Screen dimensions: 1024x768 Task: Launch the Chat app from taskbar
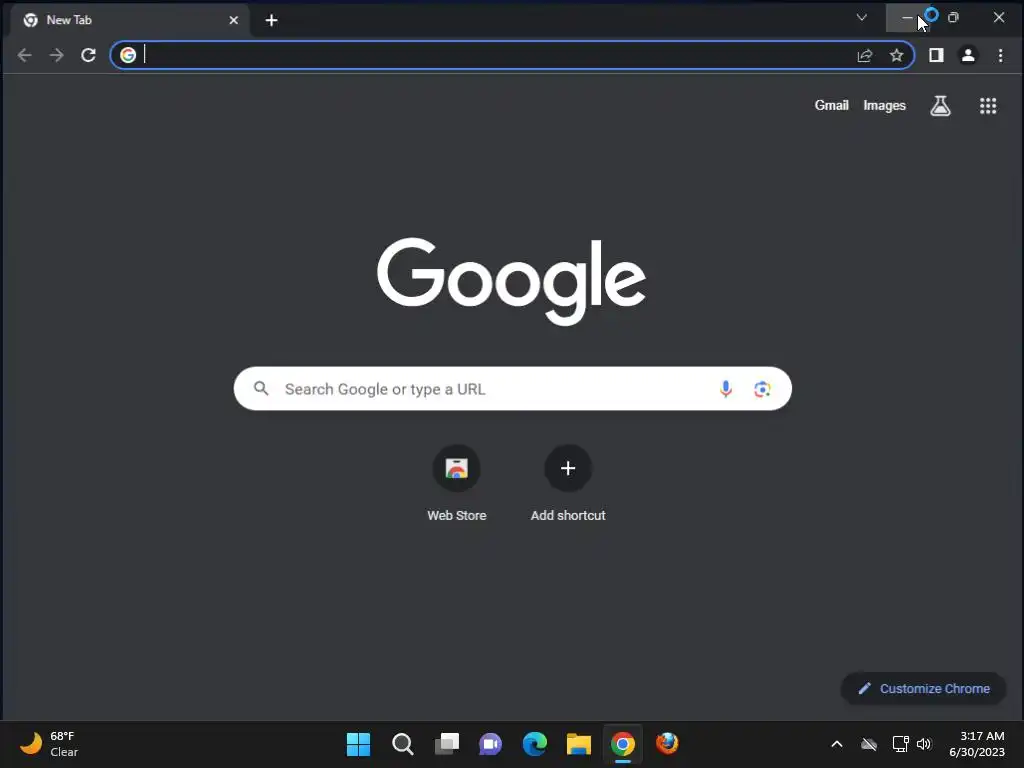(490, 744)
